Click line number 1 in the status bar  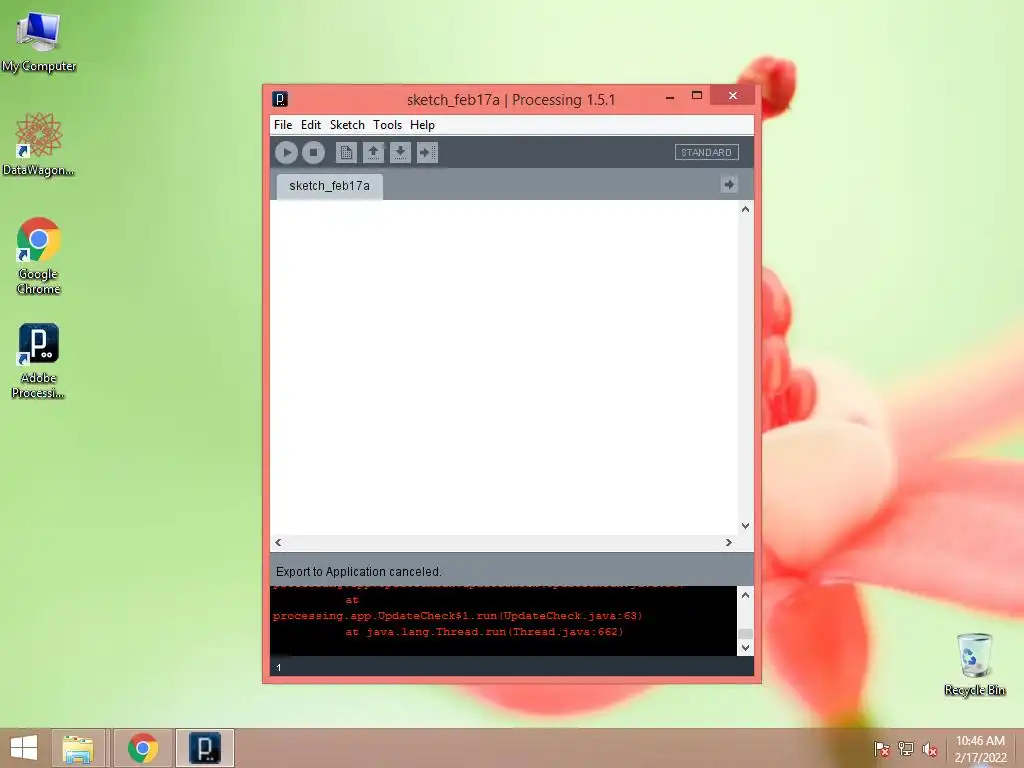279,667
